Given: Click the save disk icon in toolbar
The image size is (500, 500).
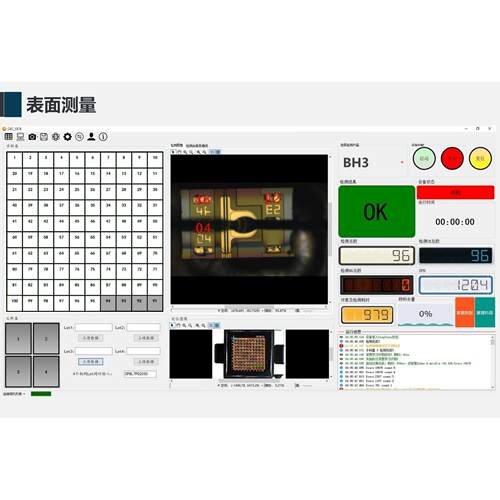Looking at the screenshot, I should coord(44,137).
